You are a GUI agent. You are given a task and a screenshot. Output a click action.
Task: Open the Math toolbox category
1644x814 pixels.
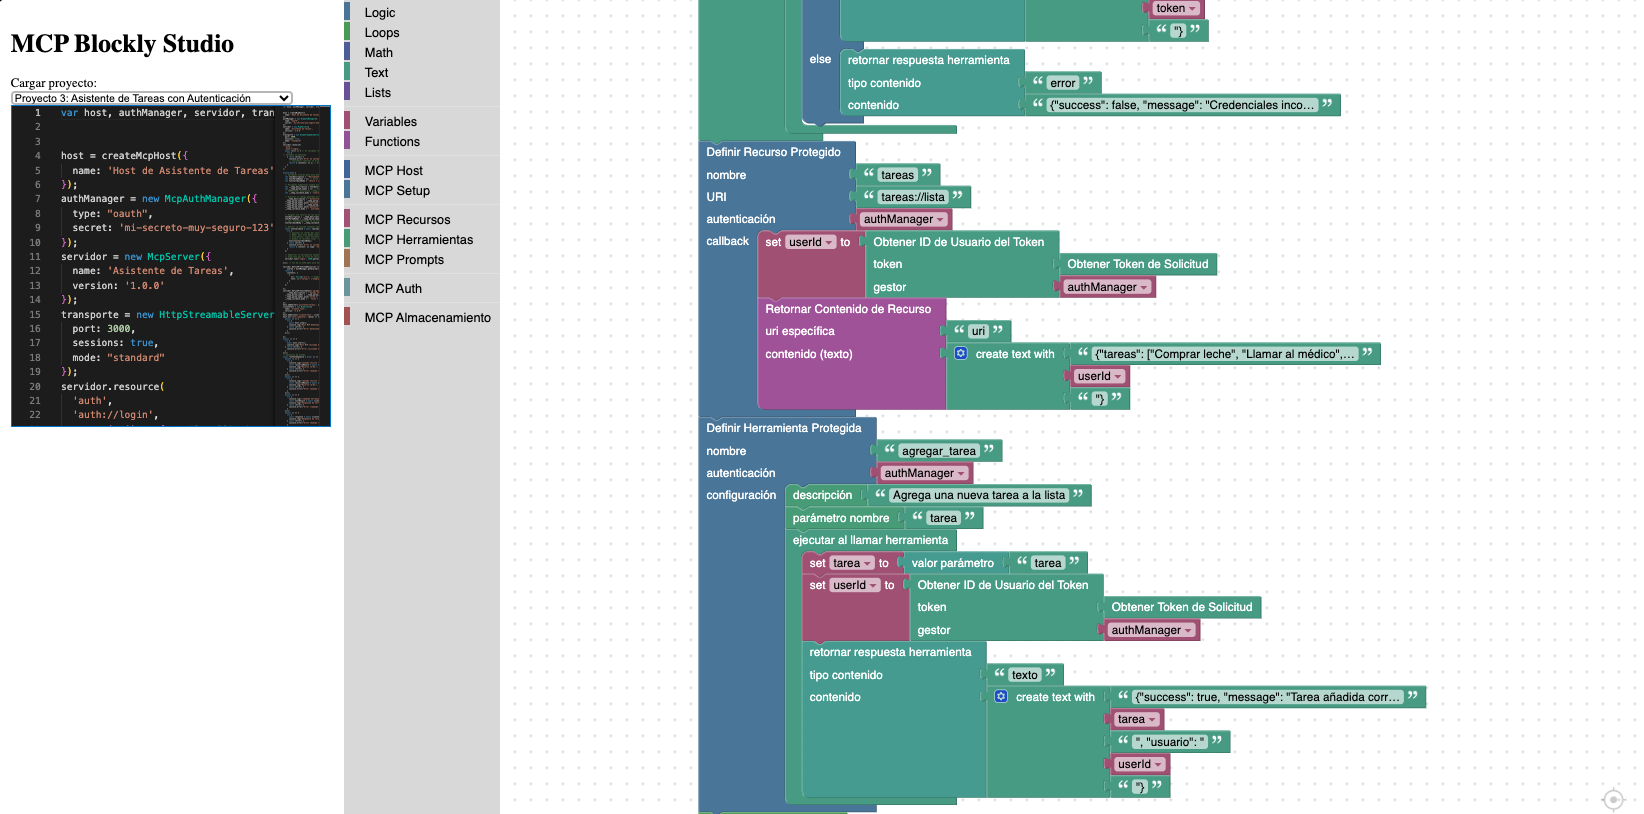(422, 52)
